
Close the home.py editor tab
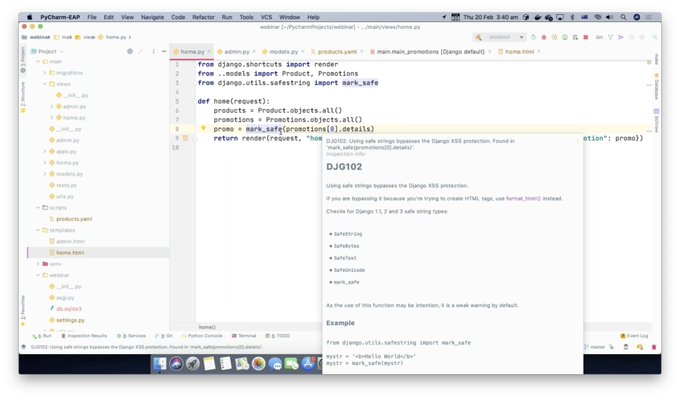[x=209, y=52]
